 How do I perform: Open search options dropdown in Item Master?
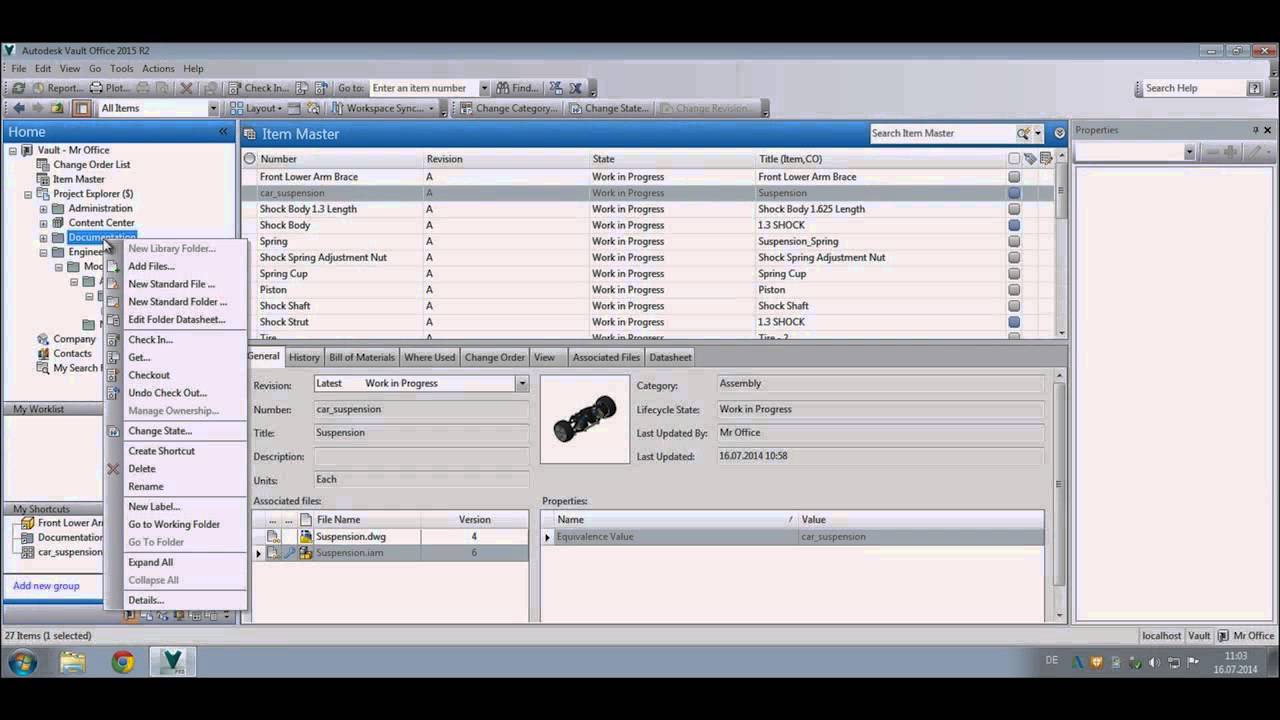(1038, 133)
